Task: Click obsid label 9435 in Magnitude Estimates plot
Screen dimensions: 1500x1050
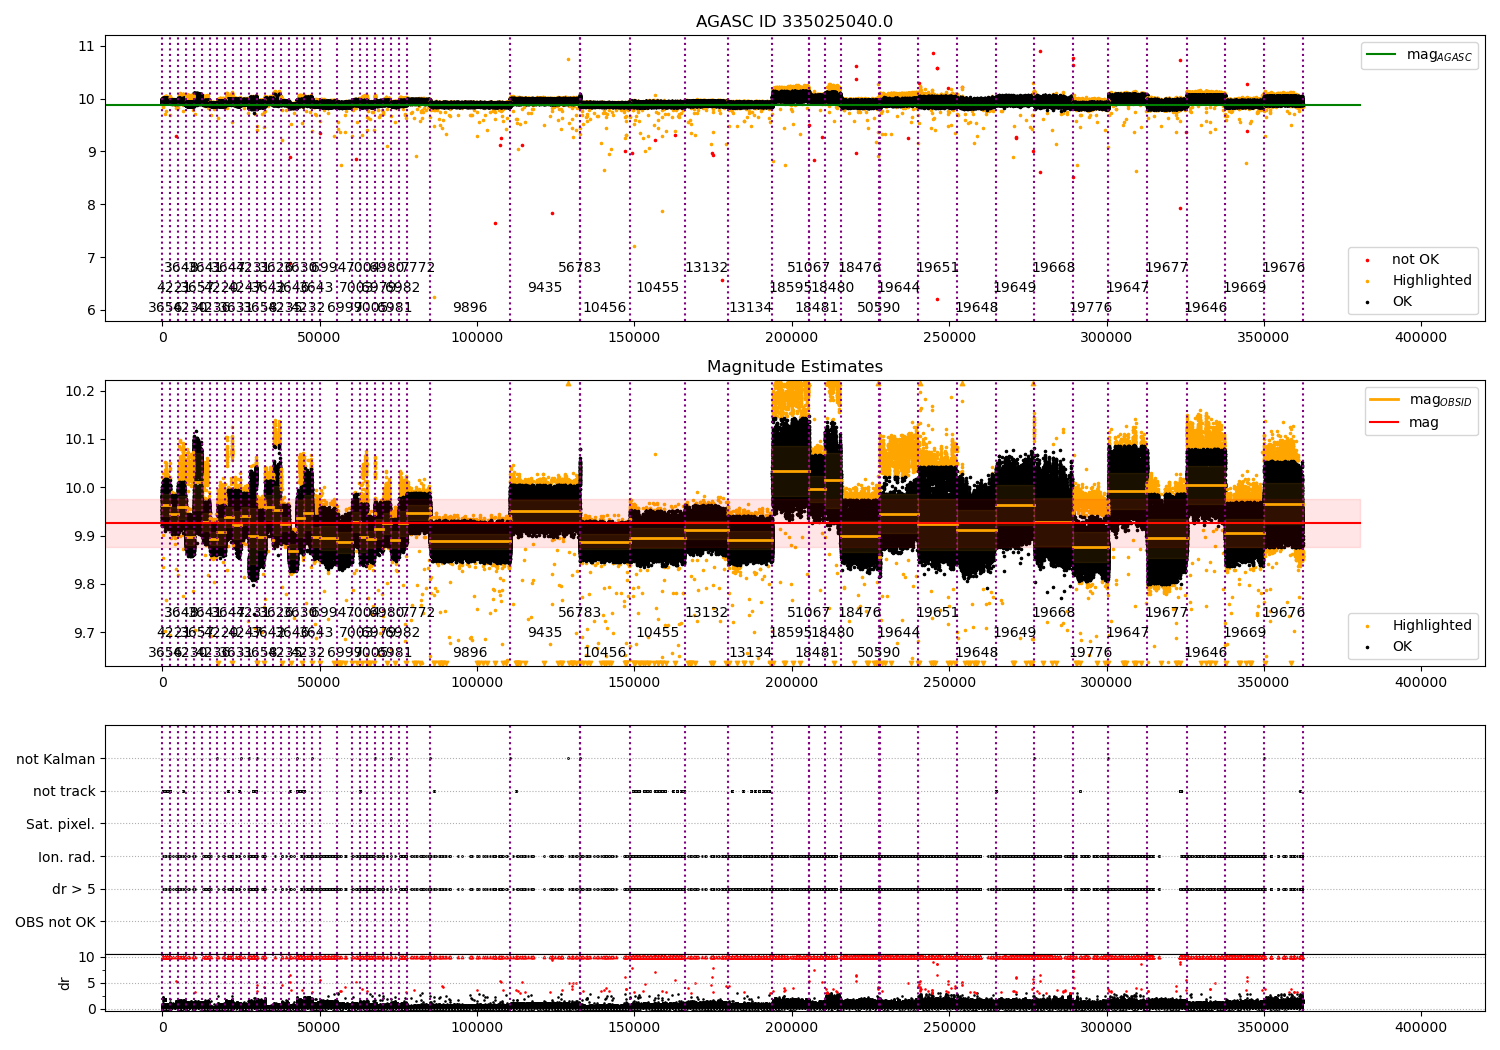Action: click(545, 633)
